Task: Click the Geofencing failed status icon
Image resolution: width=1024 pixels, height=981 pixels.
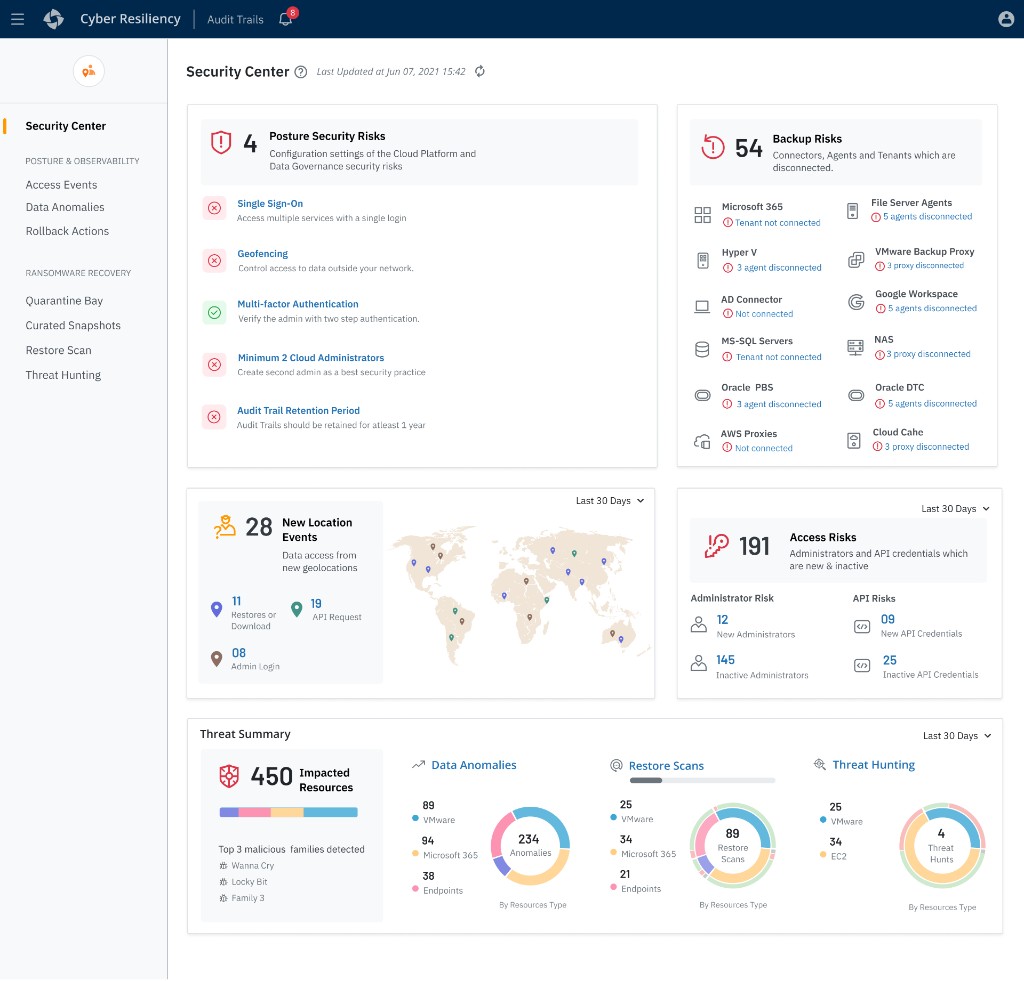Action: pyautogui.click(x=214, y=261)
